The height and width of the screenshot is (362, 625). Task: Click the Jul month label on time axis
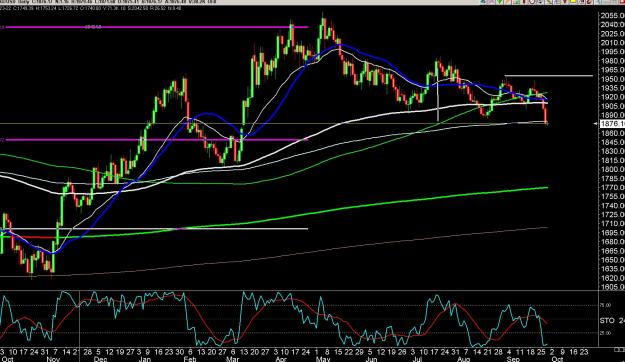click(x=417, y=359)
